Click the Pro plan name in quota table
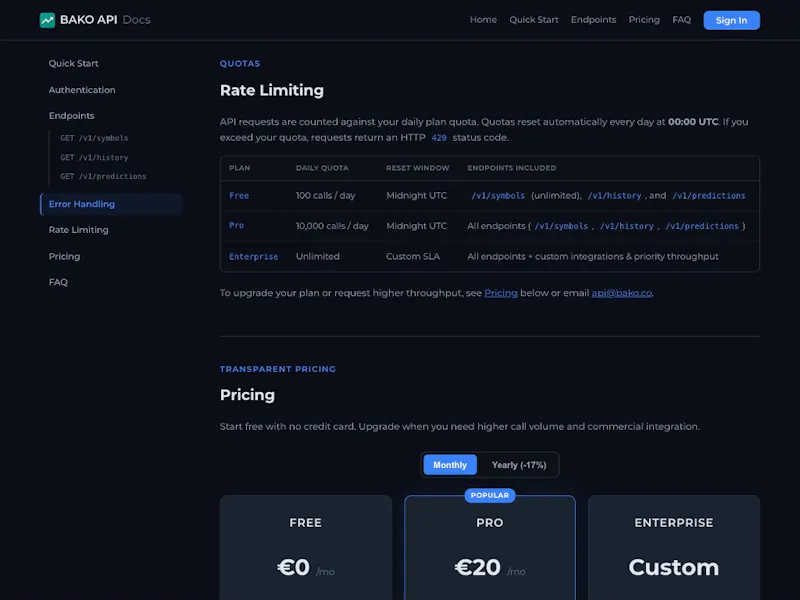Screen dimensions: 800x600 [236, 226]
